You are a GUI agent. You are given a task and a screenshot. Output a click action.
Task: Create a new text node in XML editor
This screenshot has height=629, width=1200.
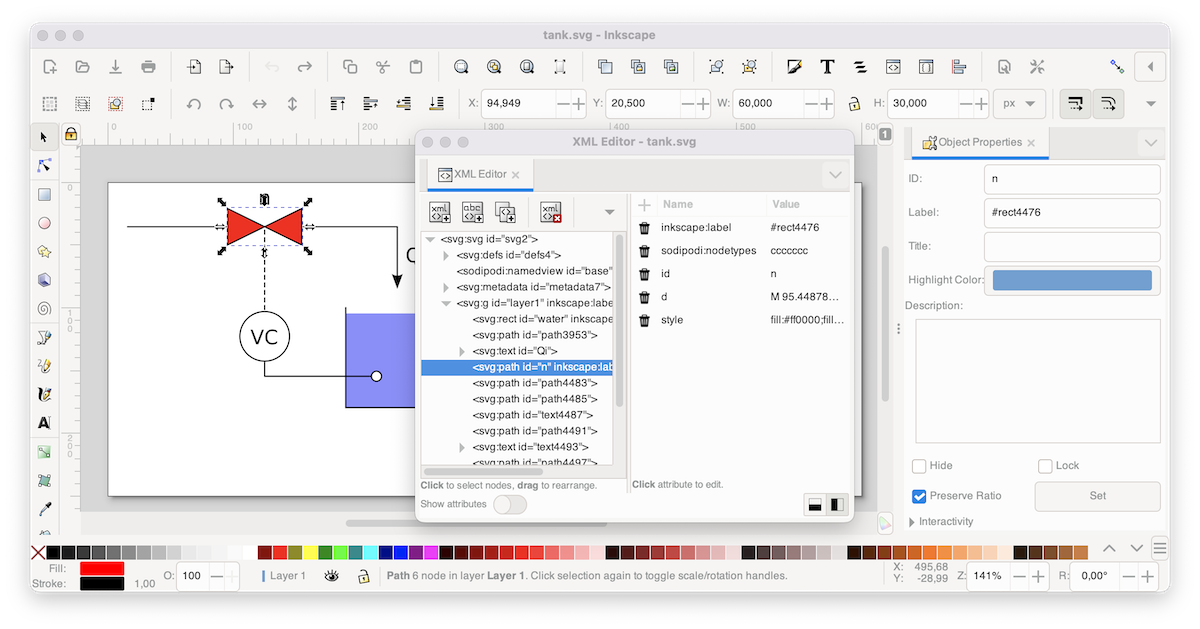click(472, 211)
